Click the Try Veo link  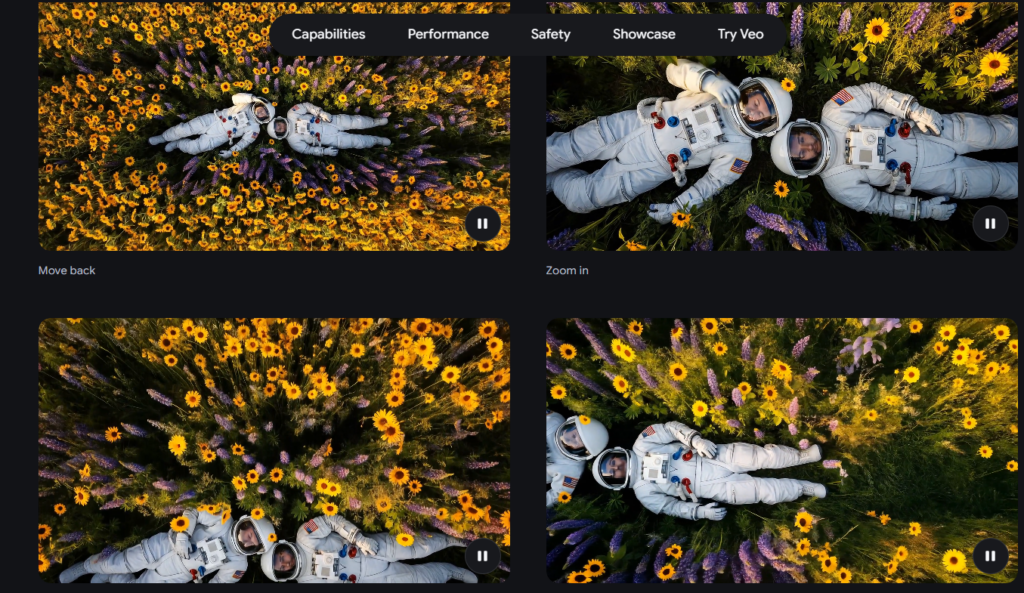[x=740, y=34]
